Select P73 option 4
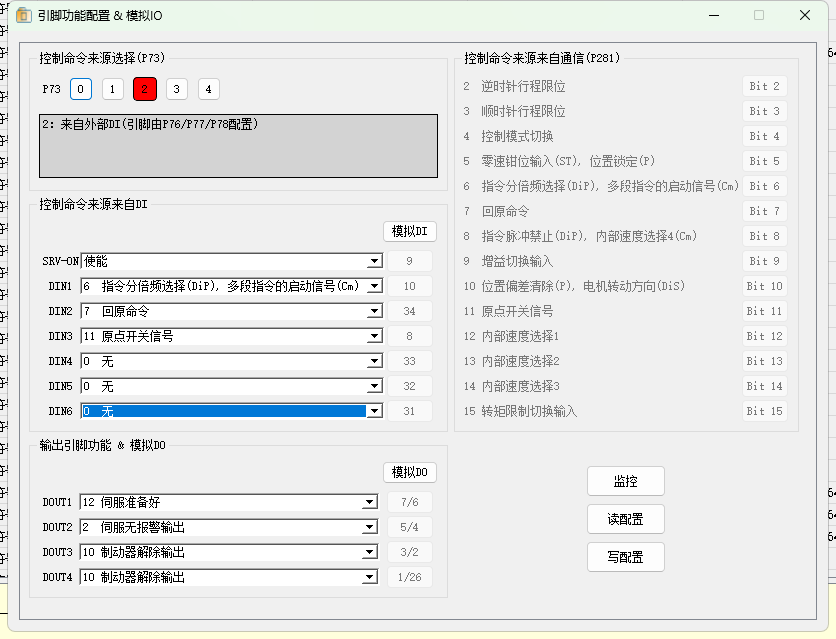 click(x=208, y=89)
